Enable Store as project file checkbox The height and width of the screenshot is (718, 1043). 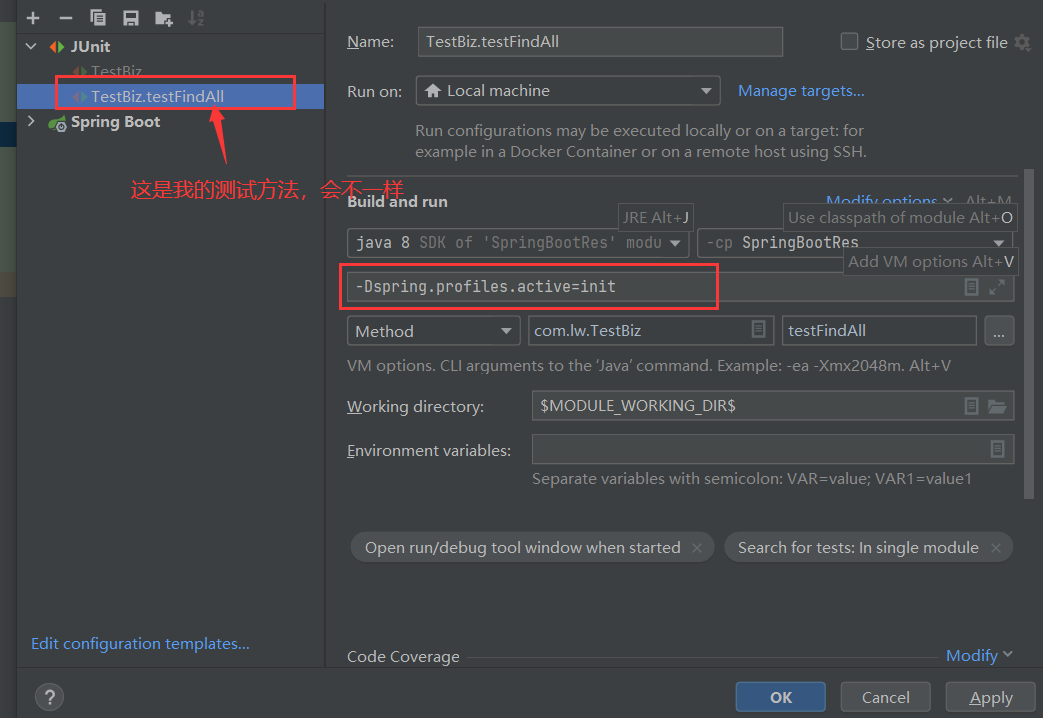point(849,42)
